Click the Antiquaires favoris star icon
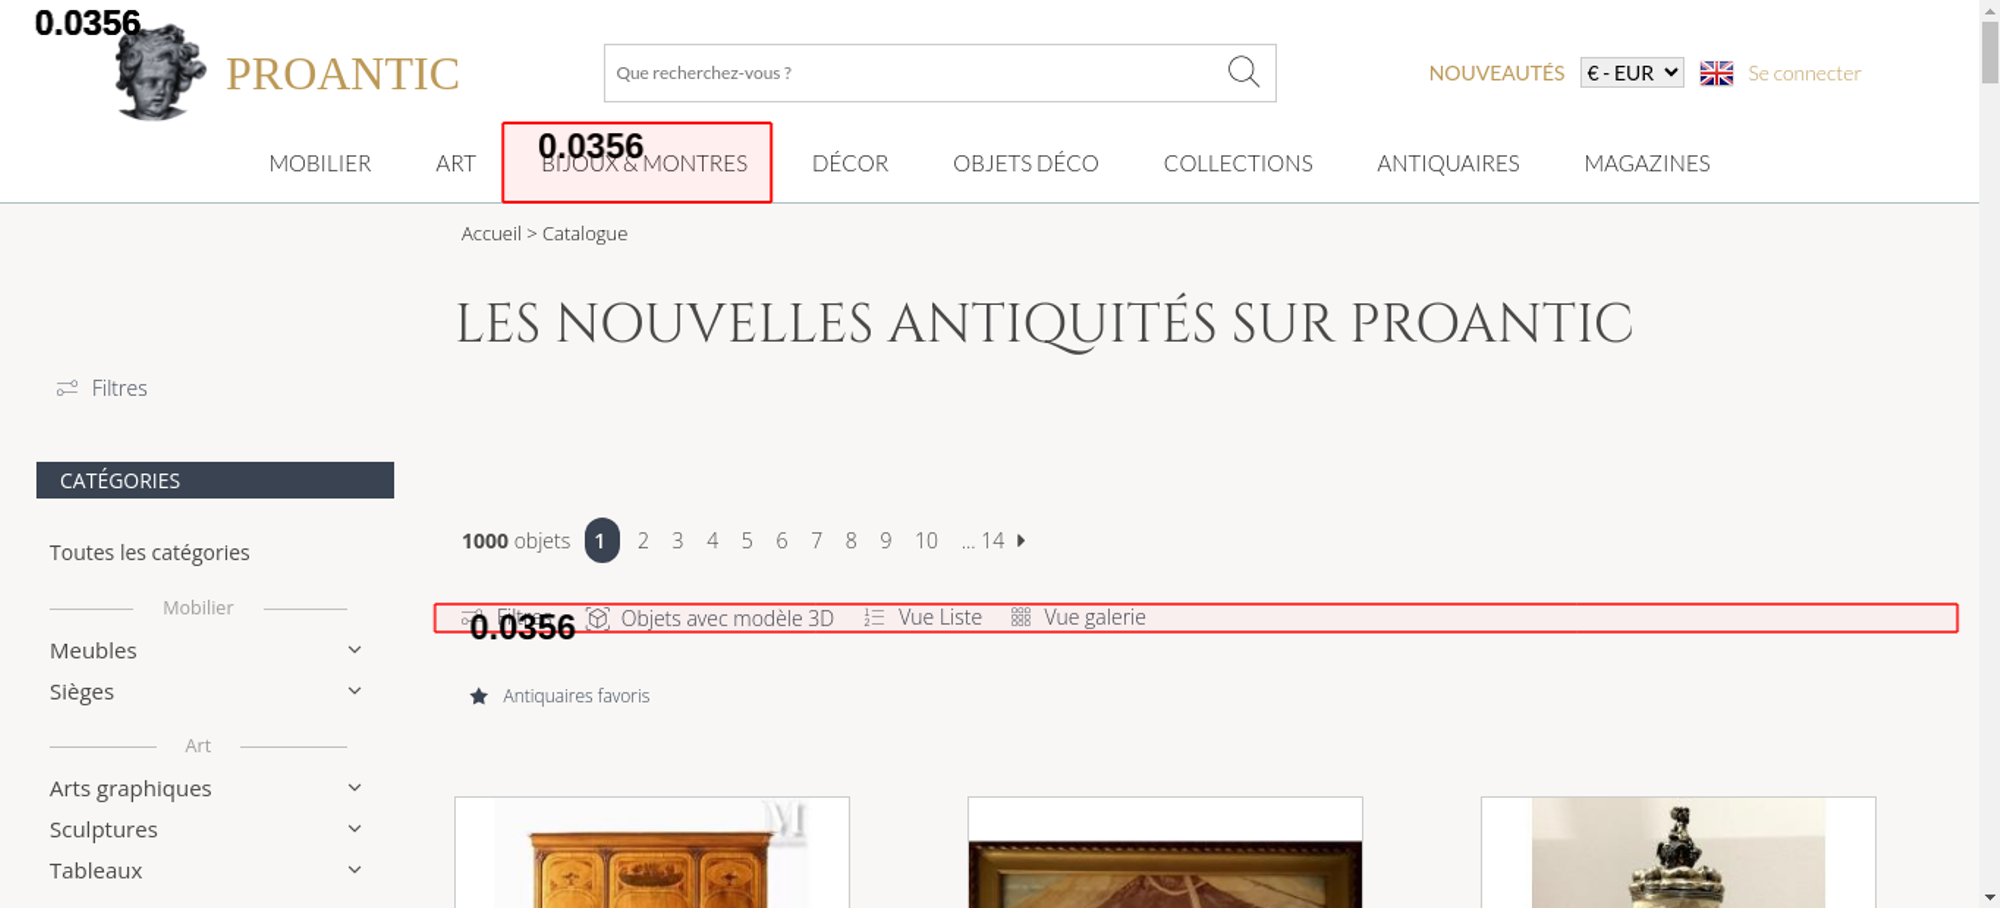 pyautogui.click(x=479, y=696)
